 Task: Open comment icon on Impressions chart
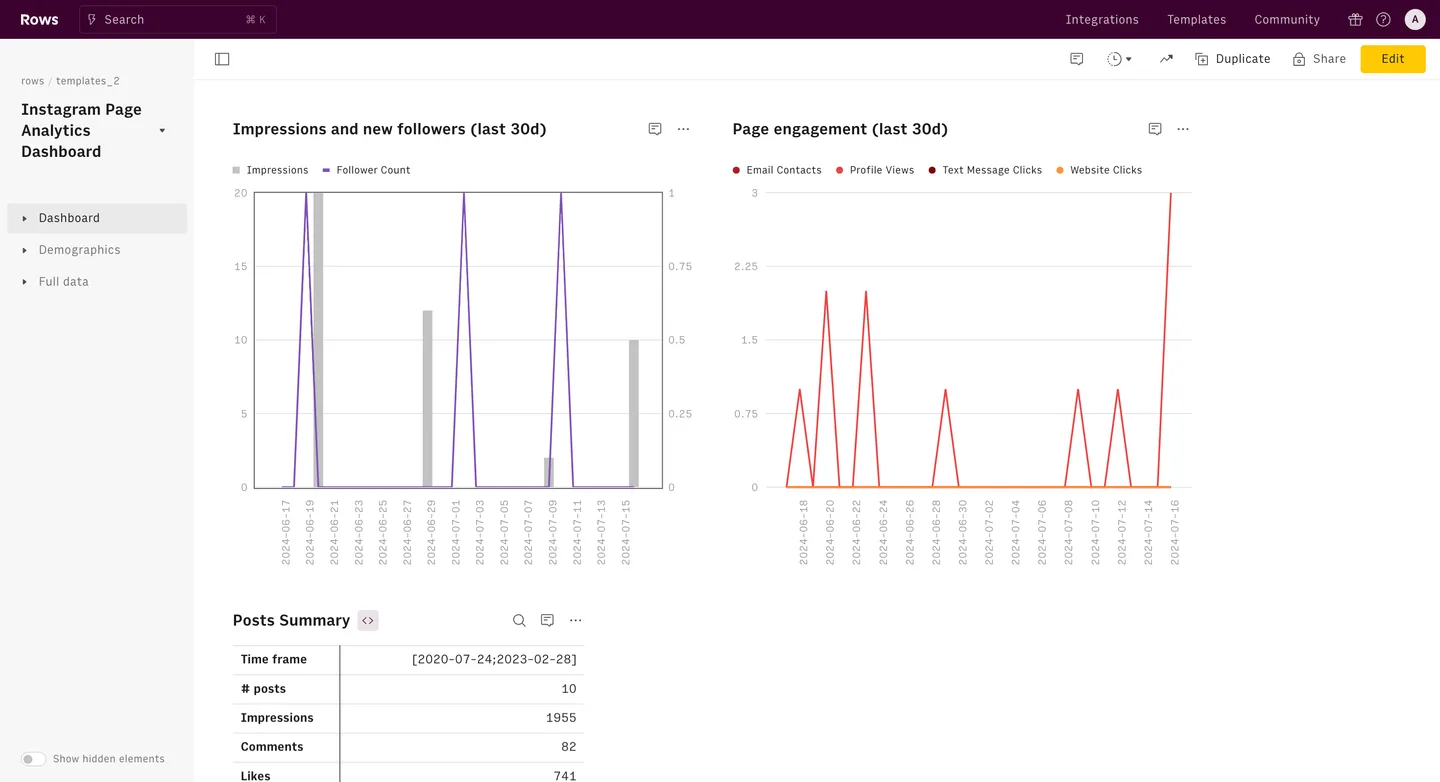pos(655,129)
